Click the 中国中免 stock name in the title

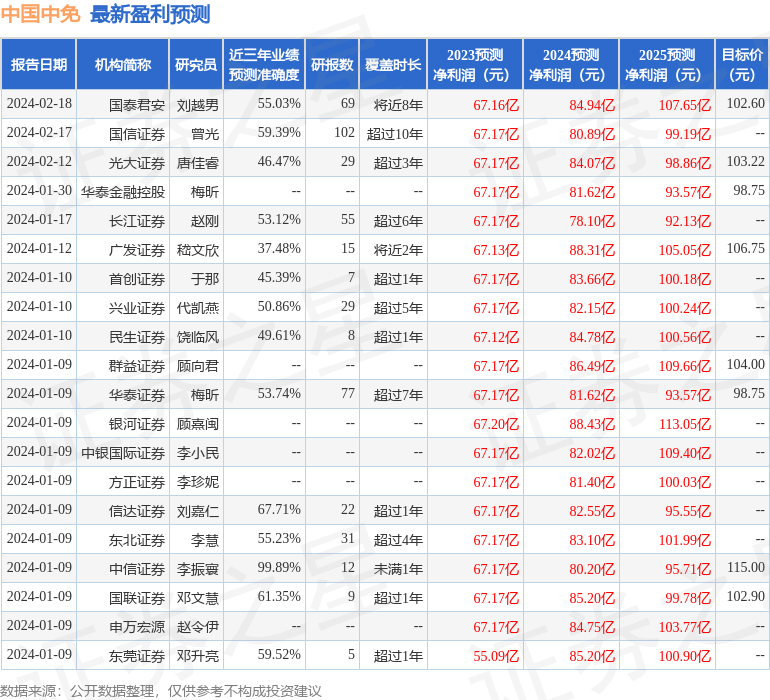pos(41,14)
